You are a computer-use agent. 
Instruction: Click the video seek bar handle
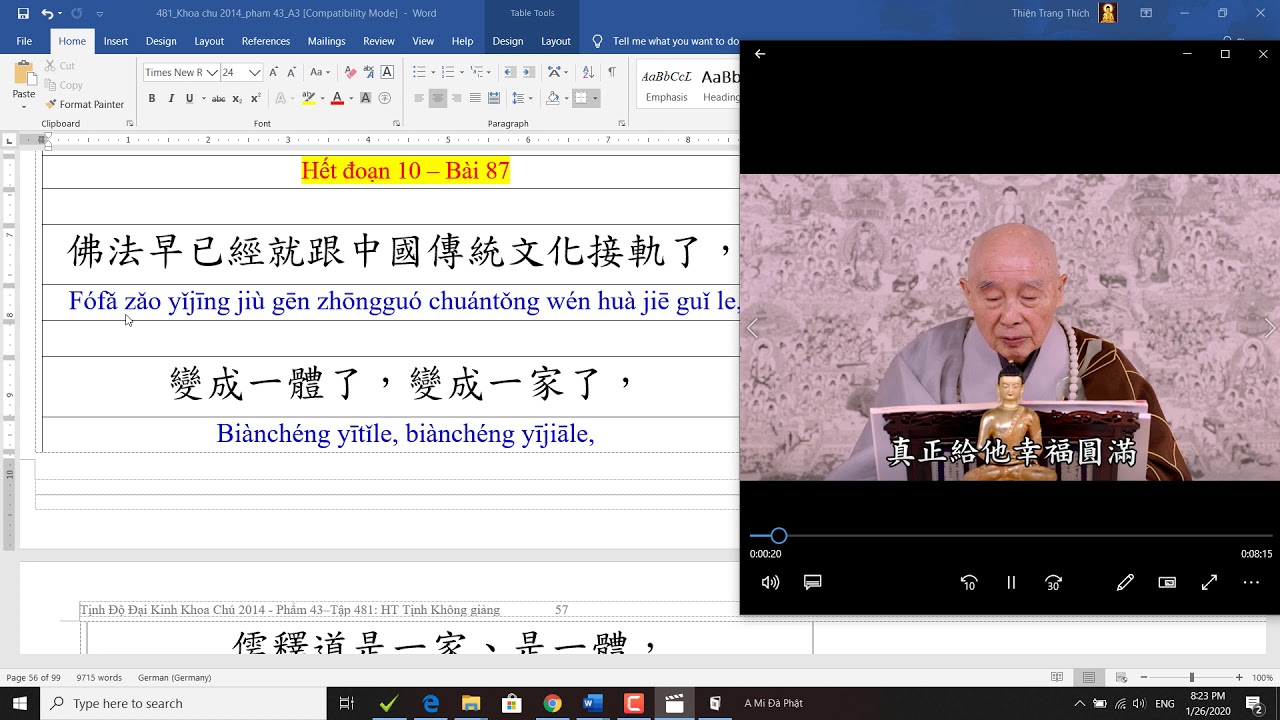click(778, 536)
